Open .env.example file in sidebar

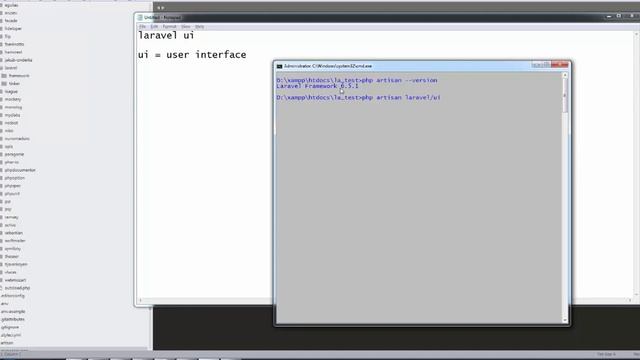tap(13, 311)
